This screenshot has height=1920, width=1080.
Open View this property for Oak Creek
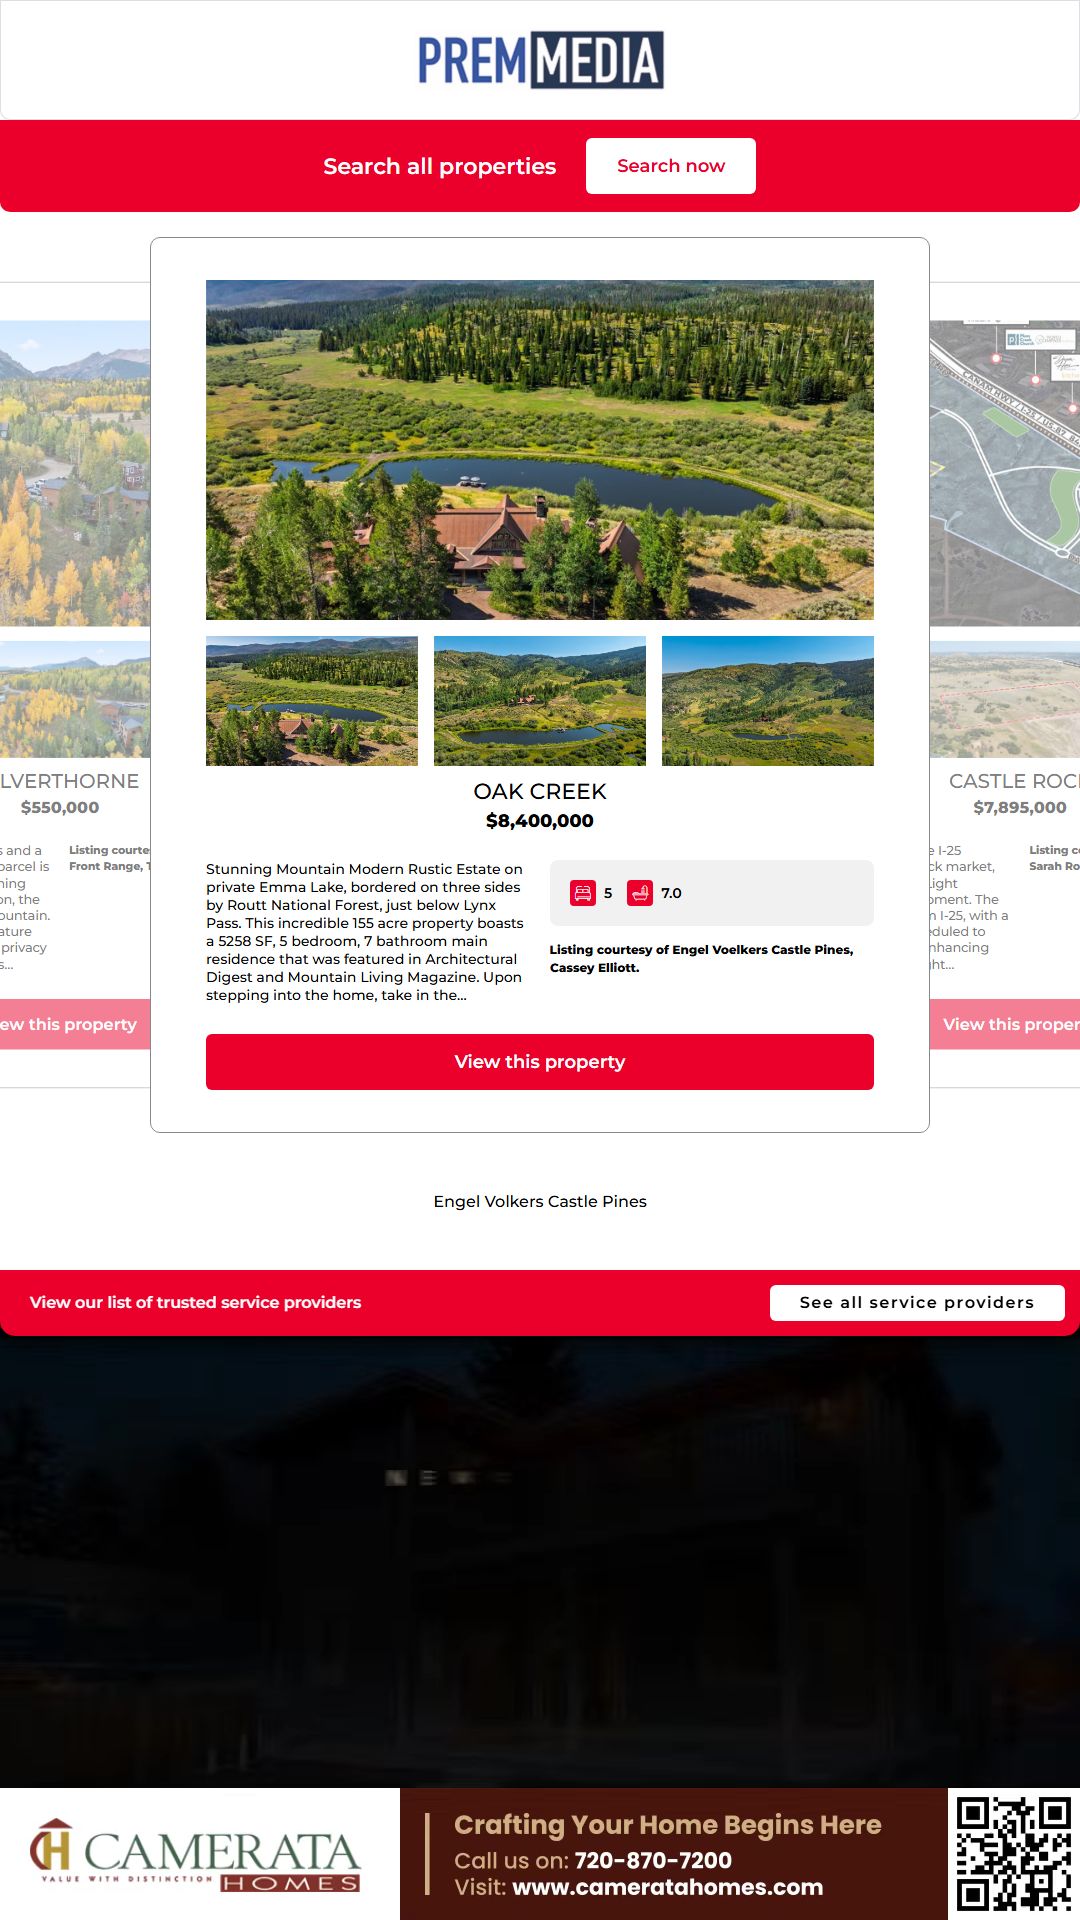click(540, 1062)
